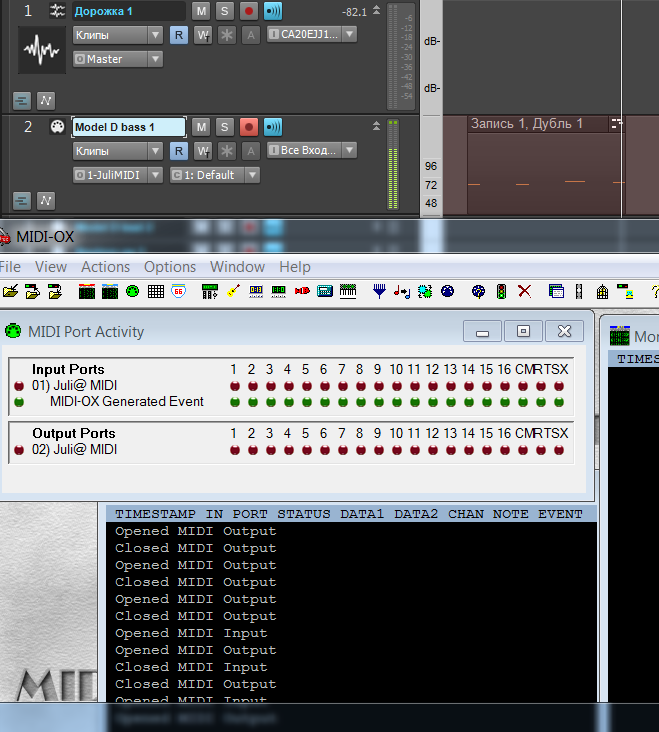Image resolution: width=659 pixels, height=732 pixels.
Task: Close the MIDI Port Activity window
Action: 564,331
